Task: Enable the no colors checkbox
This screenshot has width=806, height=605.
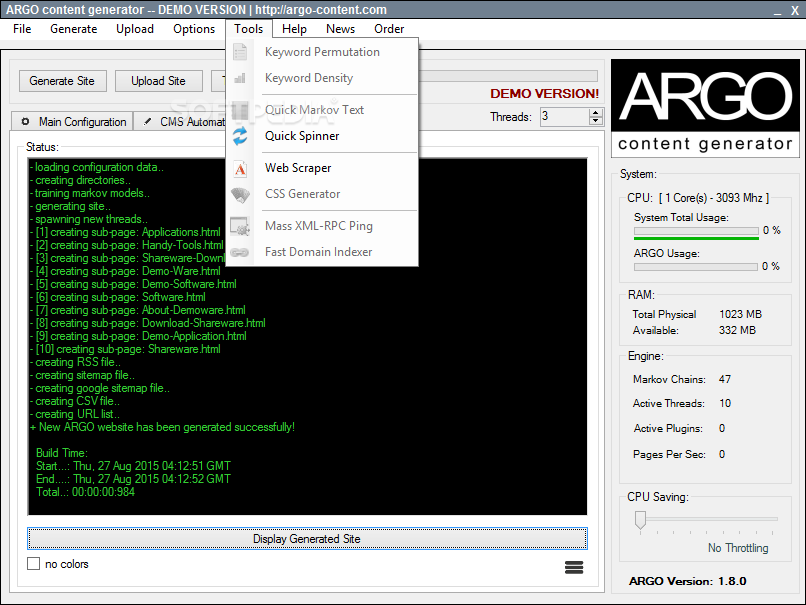Action: coord(33,564)
